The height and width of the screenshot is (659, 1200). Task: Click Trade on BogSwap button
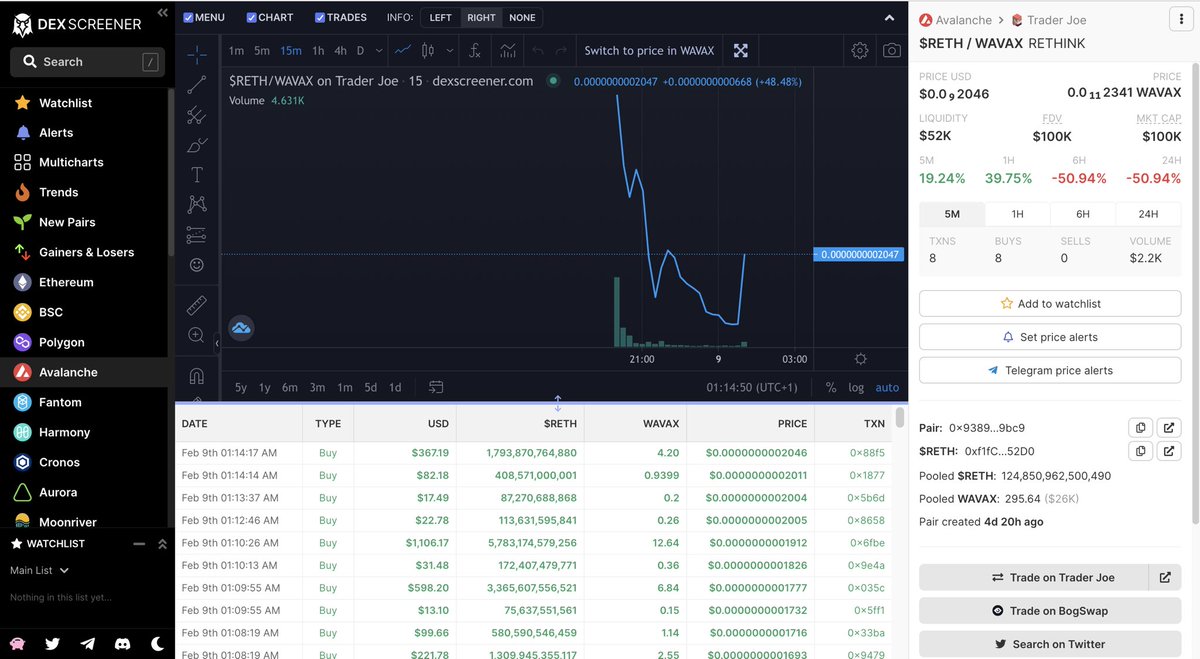click(x=1050, y=610)
